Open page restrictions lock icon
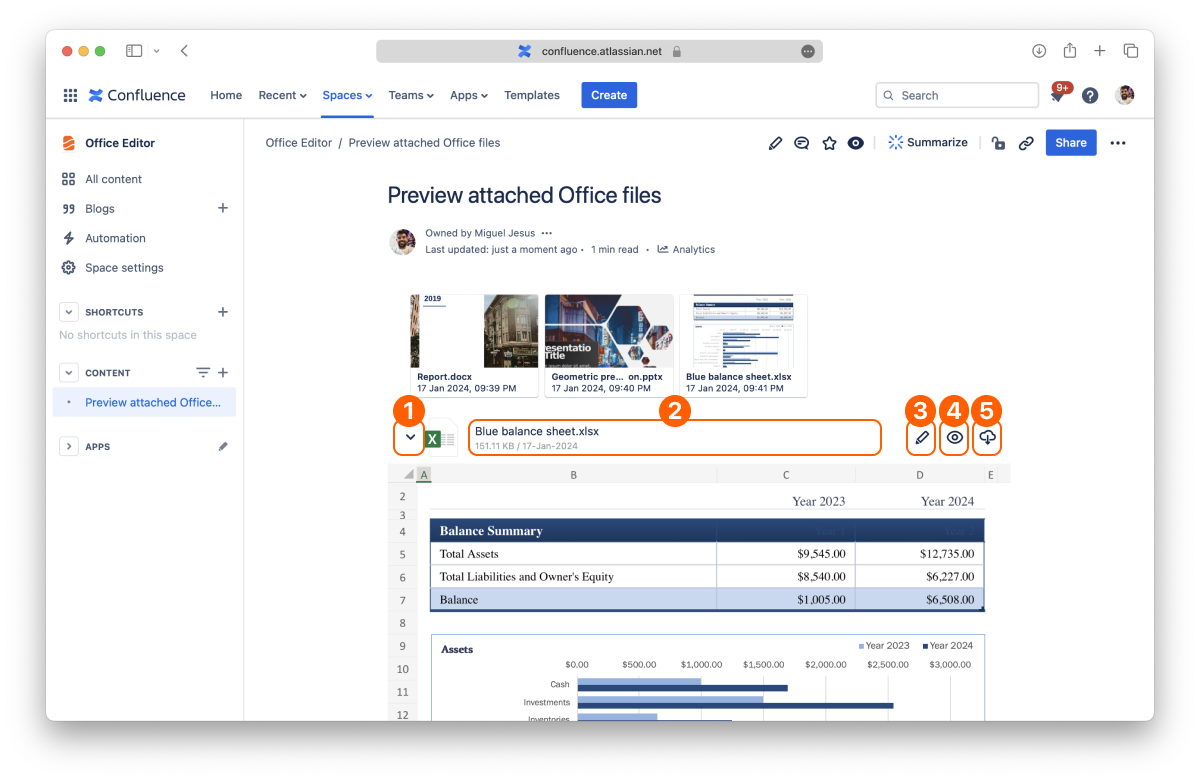The height and width of the screenshot is (780, 1200). (998, 143)
